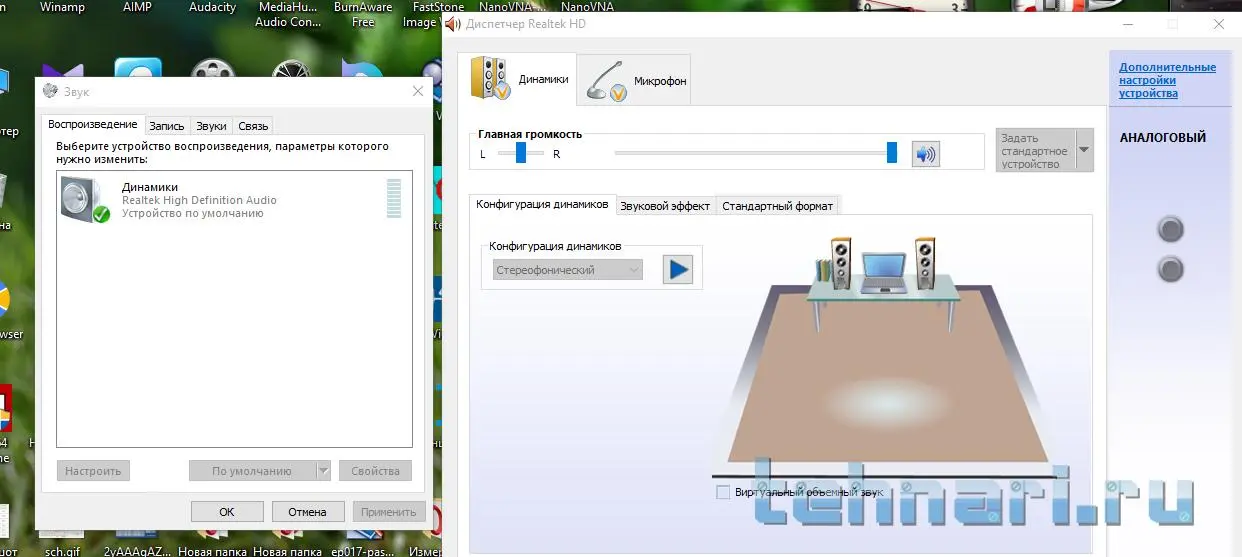1242x557 pixels.
Task: Open the Звуки tab in Звук window
Action: pyautogui.click(x=211, y=126)
